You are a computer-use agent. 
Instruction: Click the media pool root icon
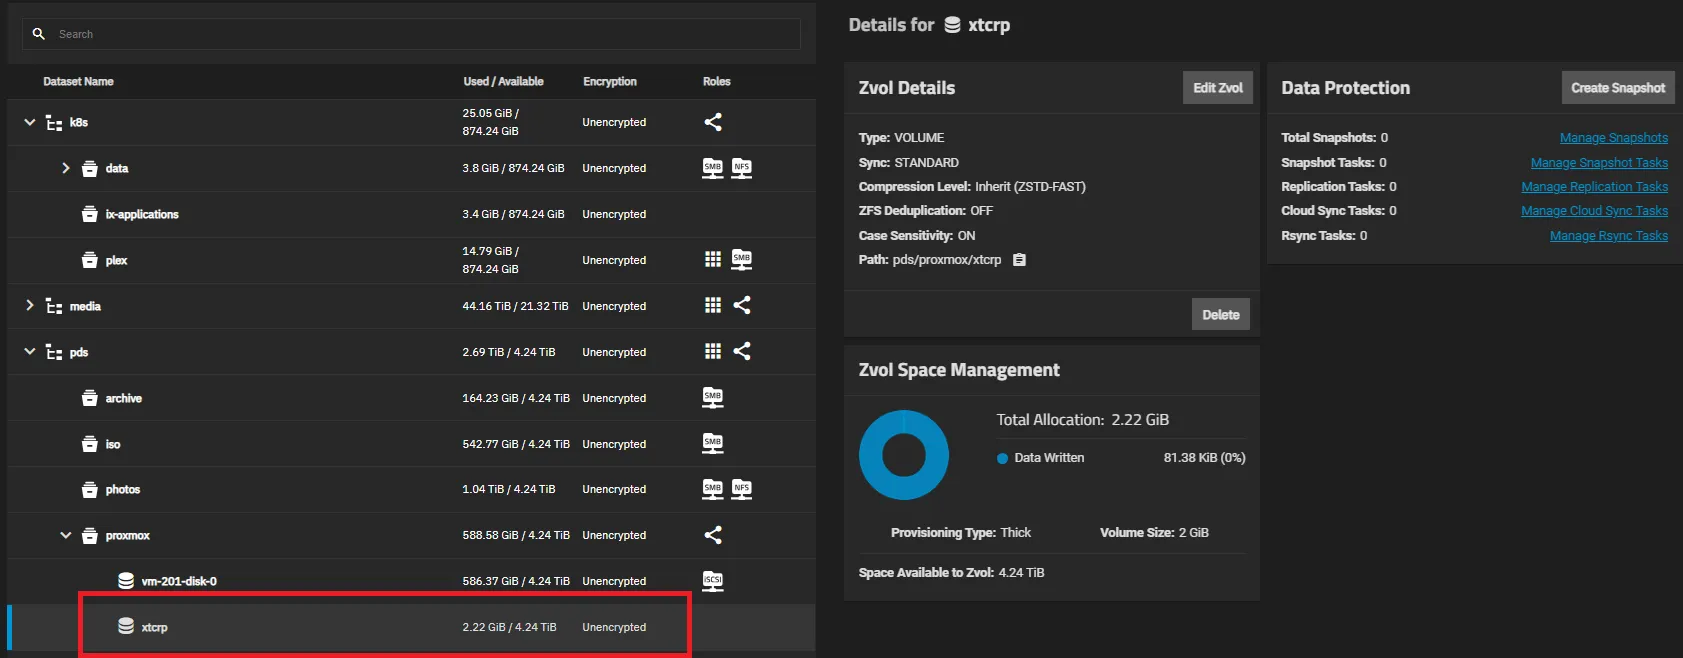[x=54, y=307]
